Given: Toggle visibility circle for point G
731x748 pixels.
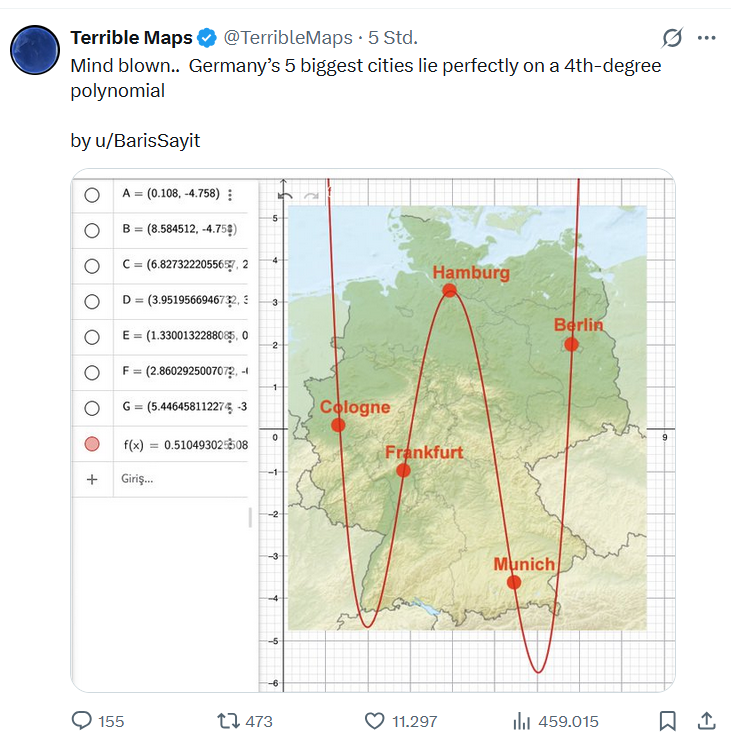Looking at the screenshot, I should tap(92, 408).
